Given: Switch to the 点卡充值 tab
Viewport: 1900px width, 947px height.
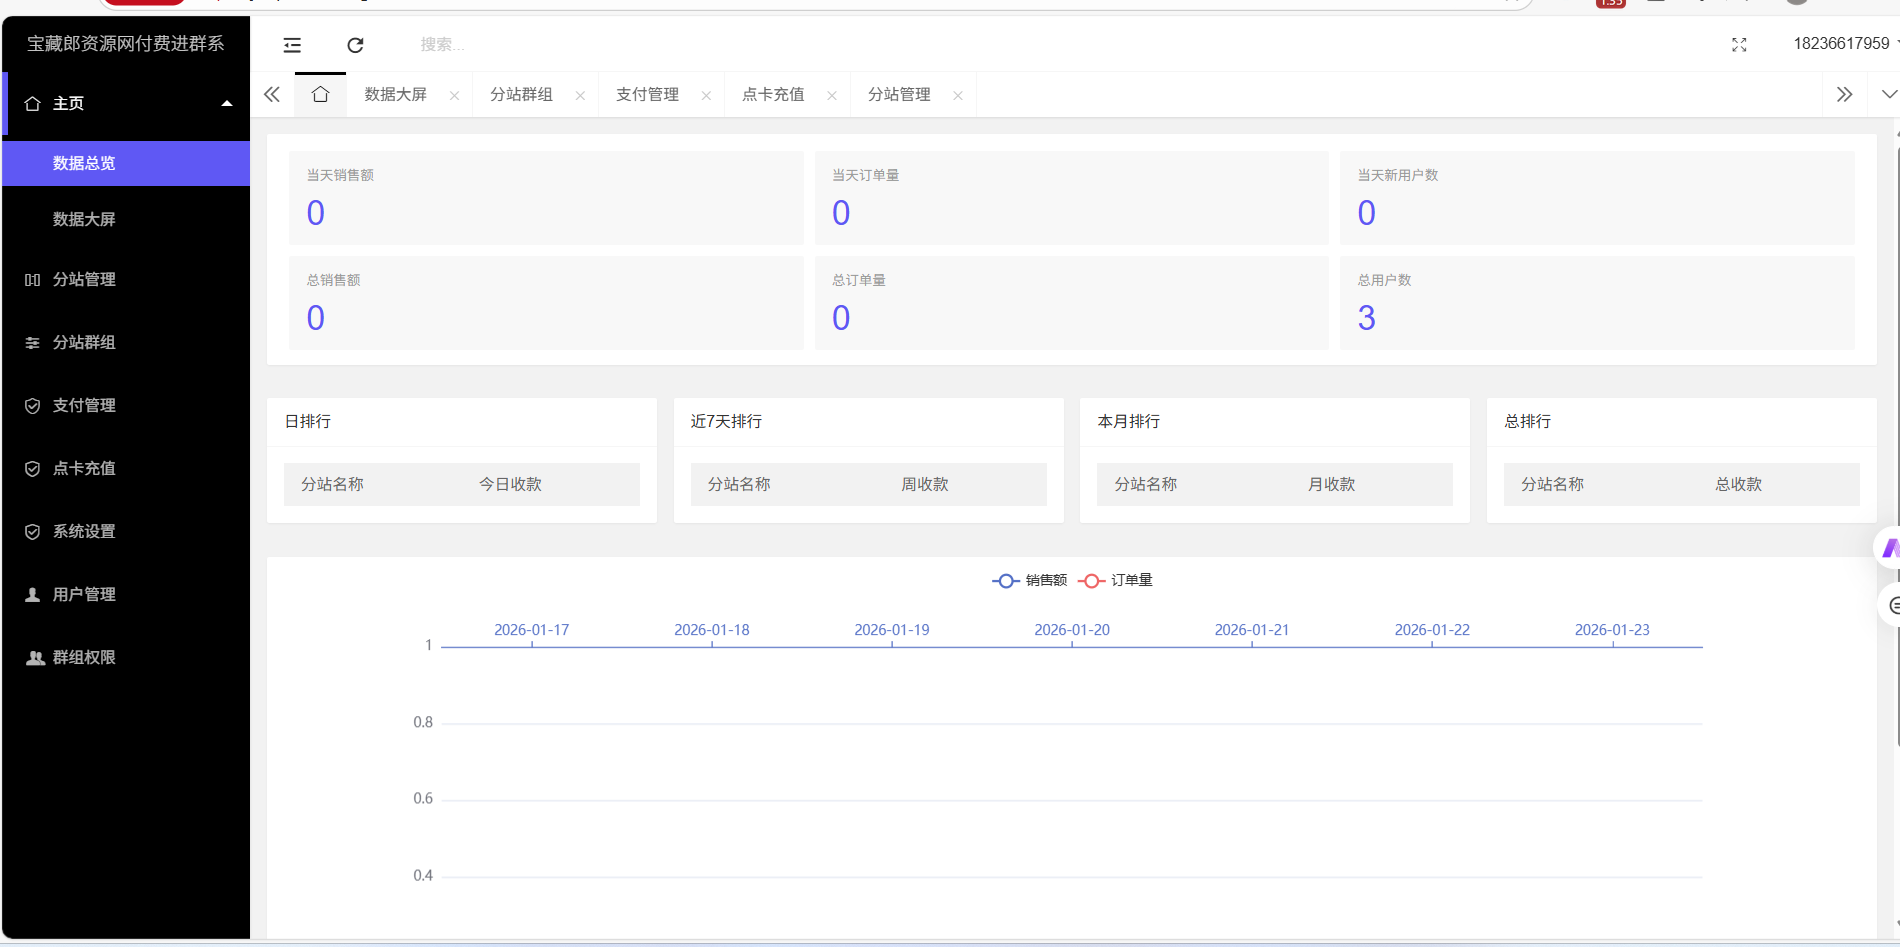Looking at the screenshot, I should pyautogui.click(x=773, y=95).
